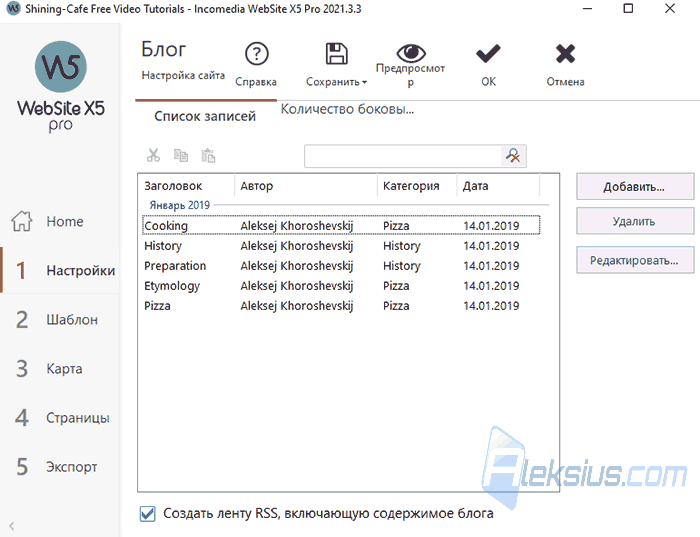Image resolution: width=700 pixels, height=537 pixels.
Task: Click the Отмена cross icon
Action: pos(565,54)
